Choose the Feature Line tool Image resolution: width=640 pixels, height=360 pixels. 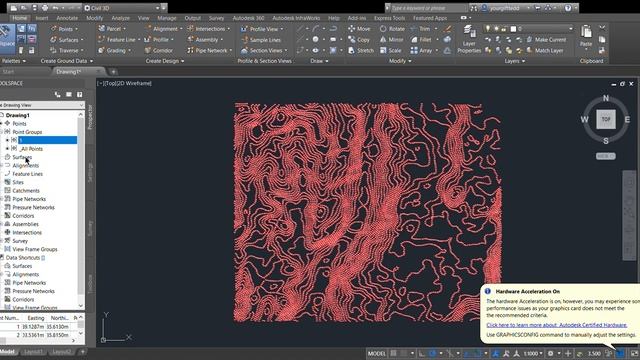click(118, 40)
